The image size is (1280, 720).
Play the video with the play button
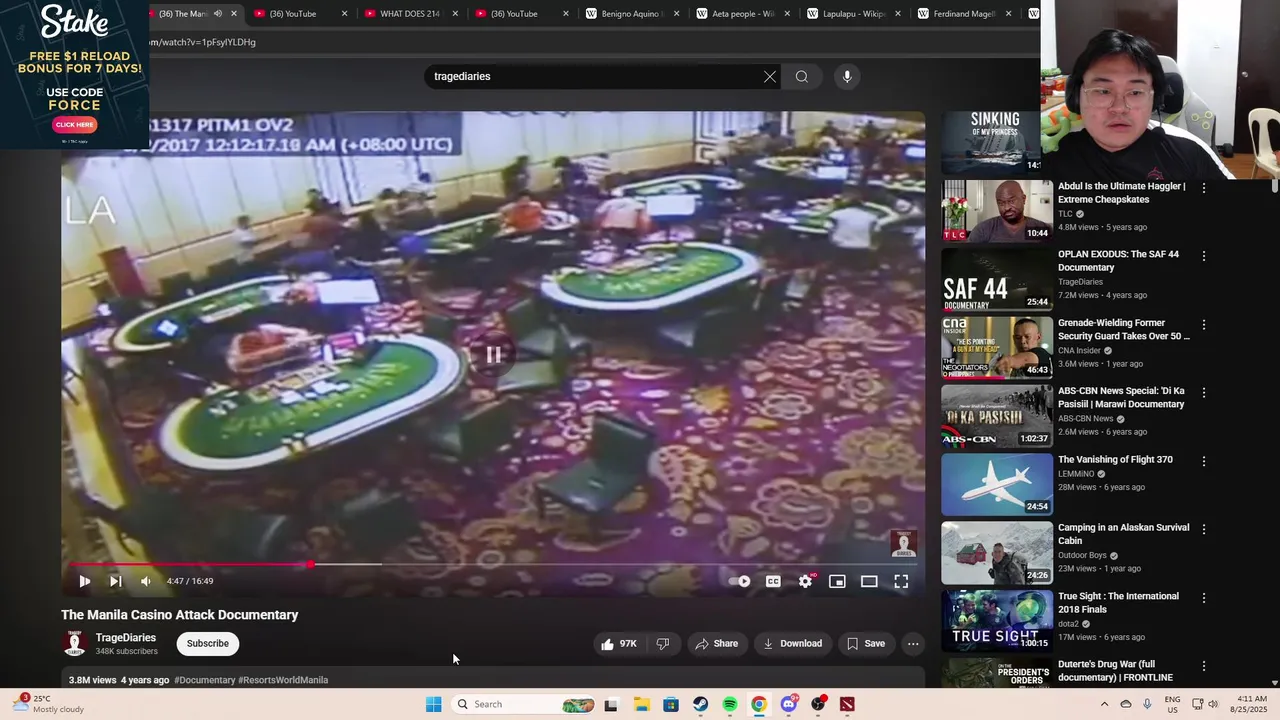click(x=84, y=581)
